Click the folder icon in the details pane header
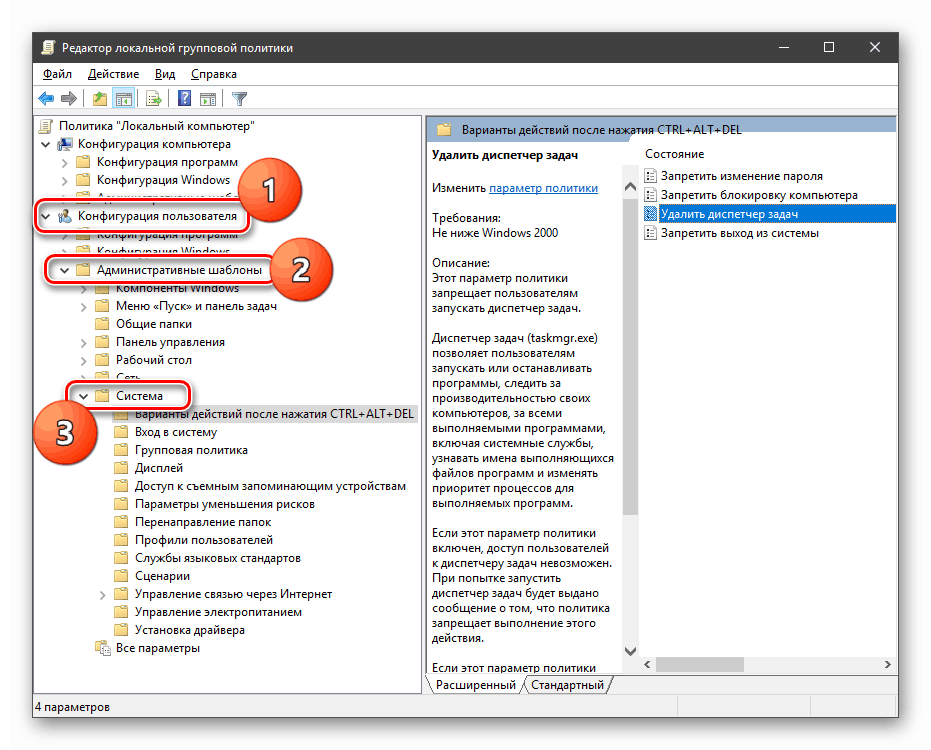 pyautogui.click(x=444, y=129)
